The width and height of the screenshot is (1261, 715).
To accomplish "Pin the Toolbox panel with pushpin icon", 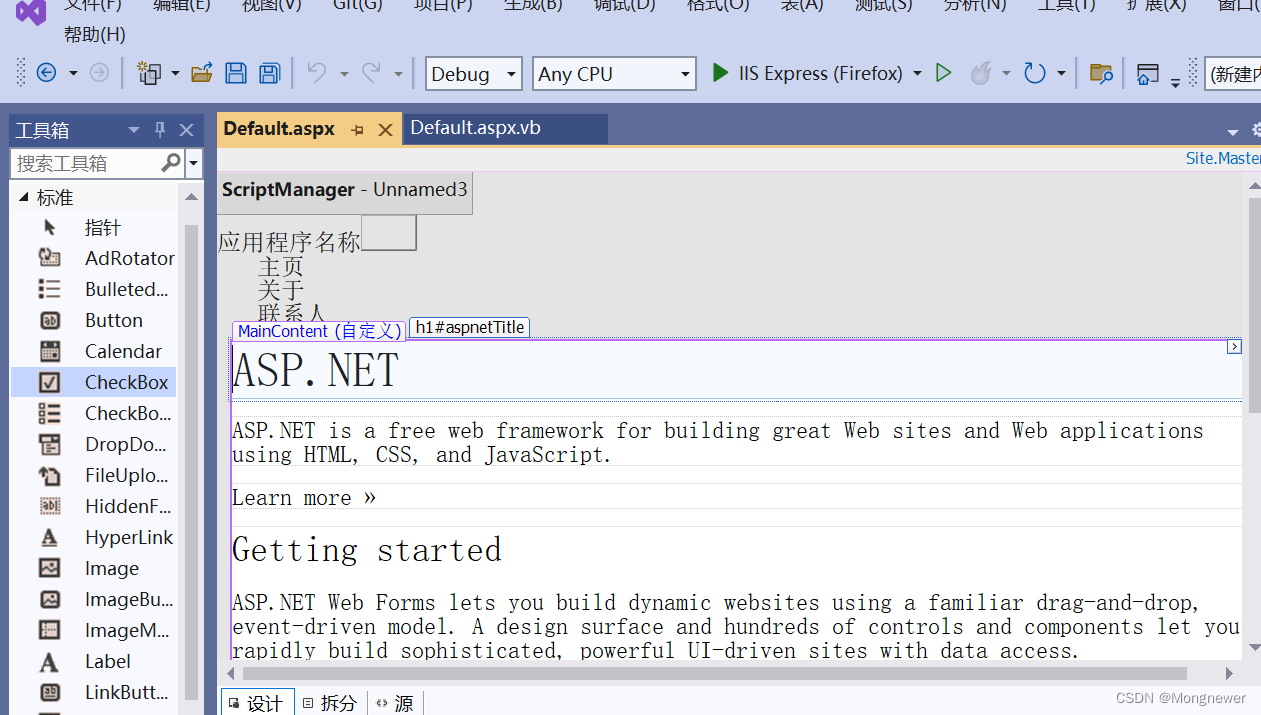I will click(160, 130).
